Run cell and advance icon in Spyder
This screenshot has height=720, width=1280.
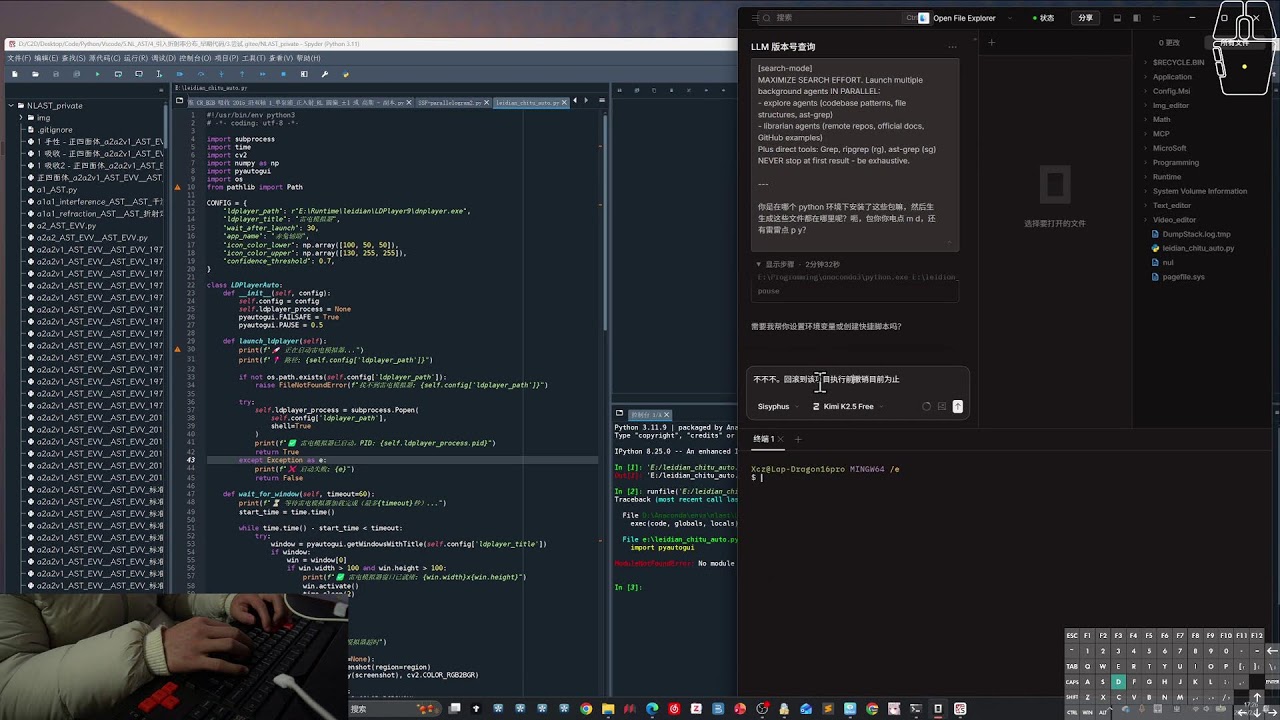coord(139,74)
